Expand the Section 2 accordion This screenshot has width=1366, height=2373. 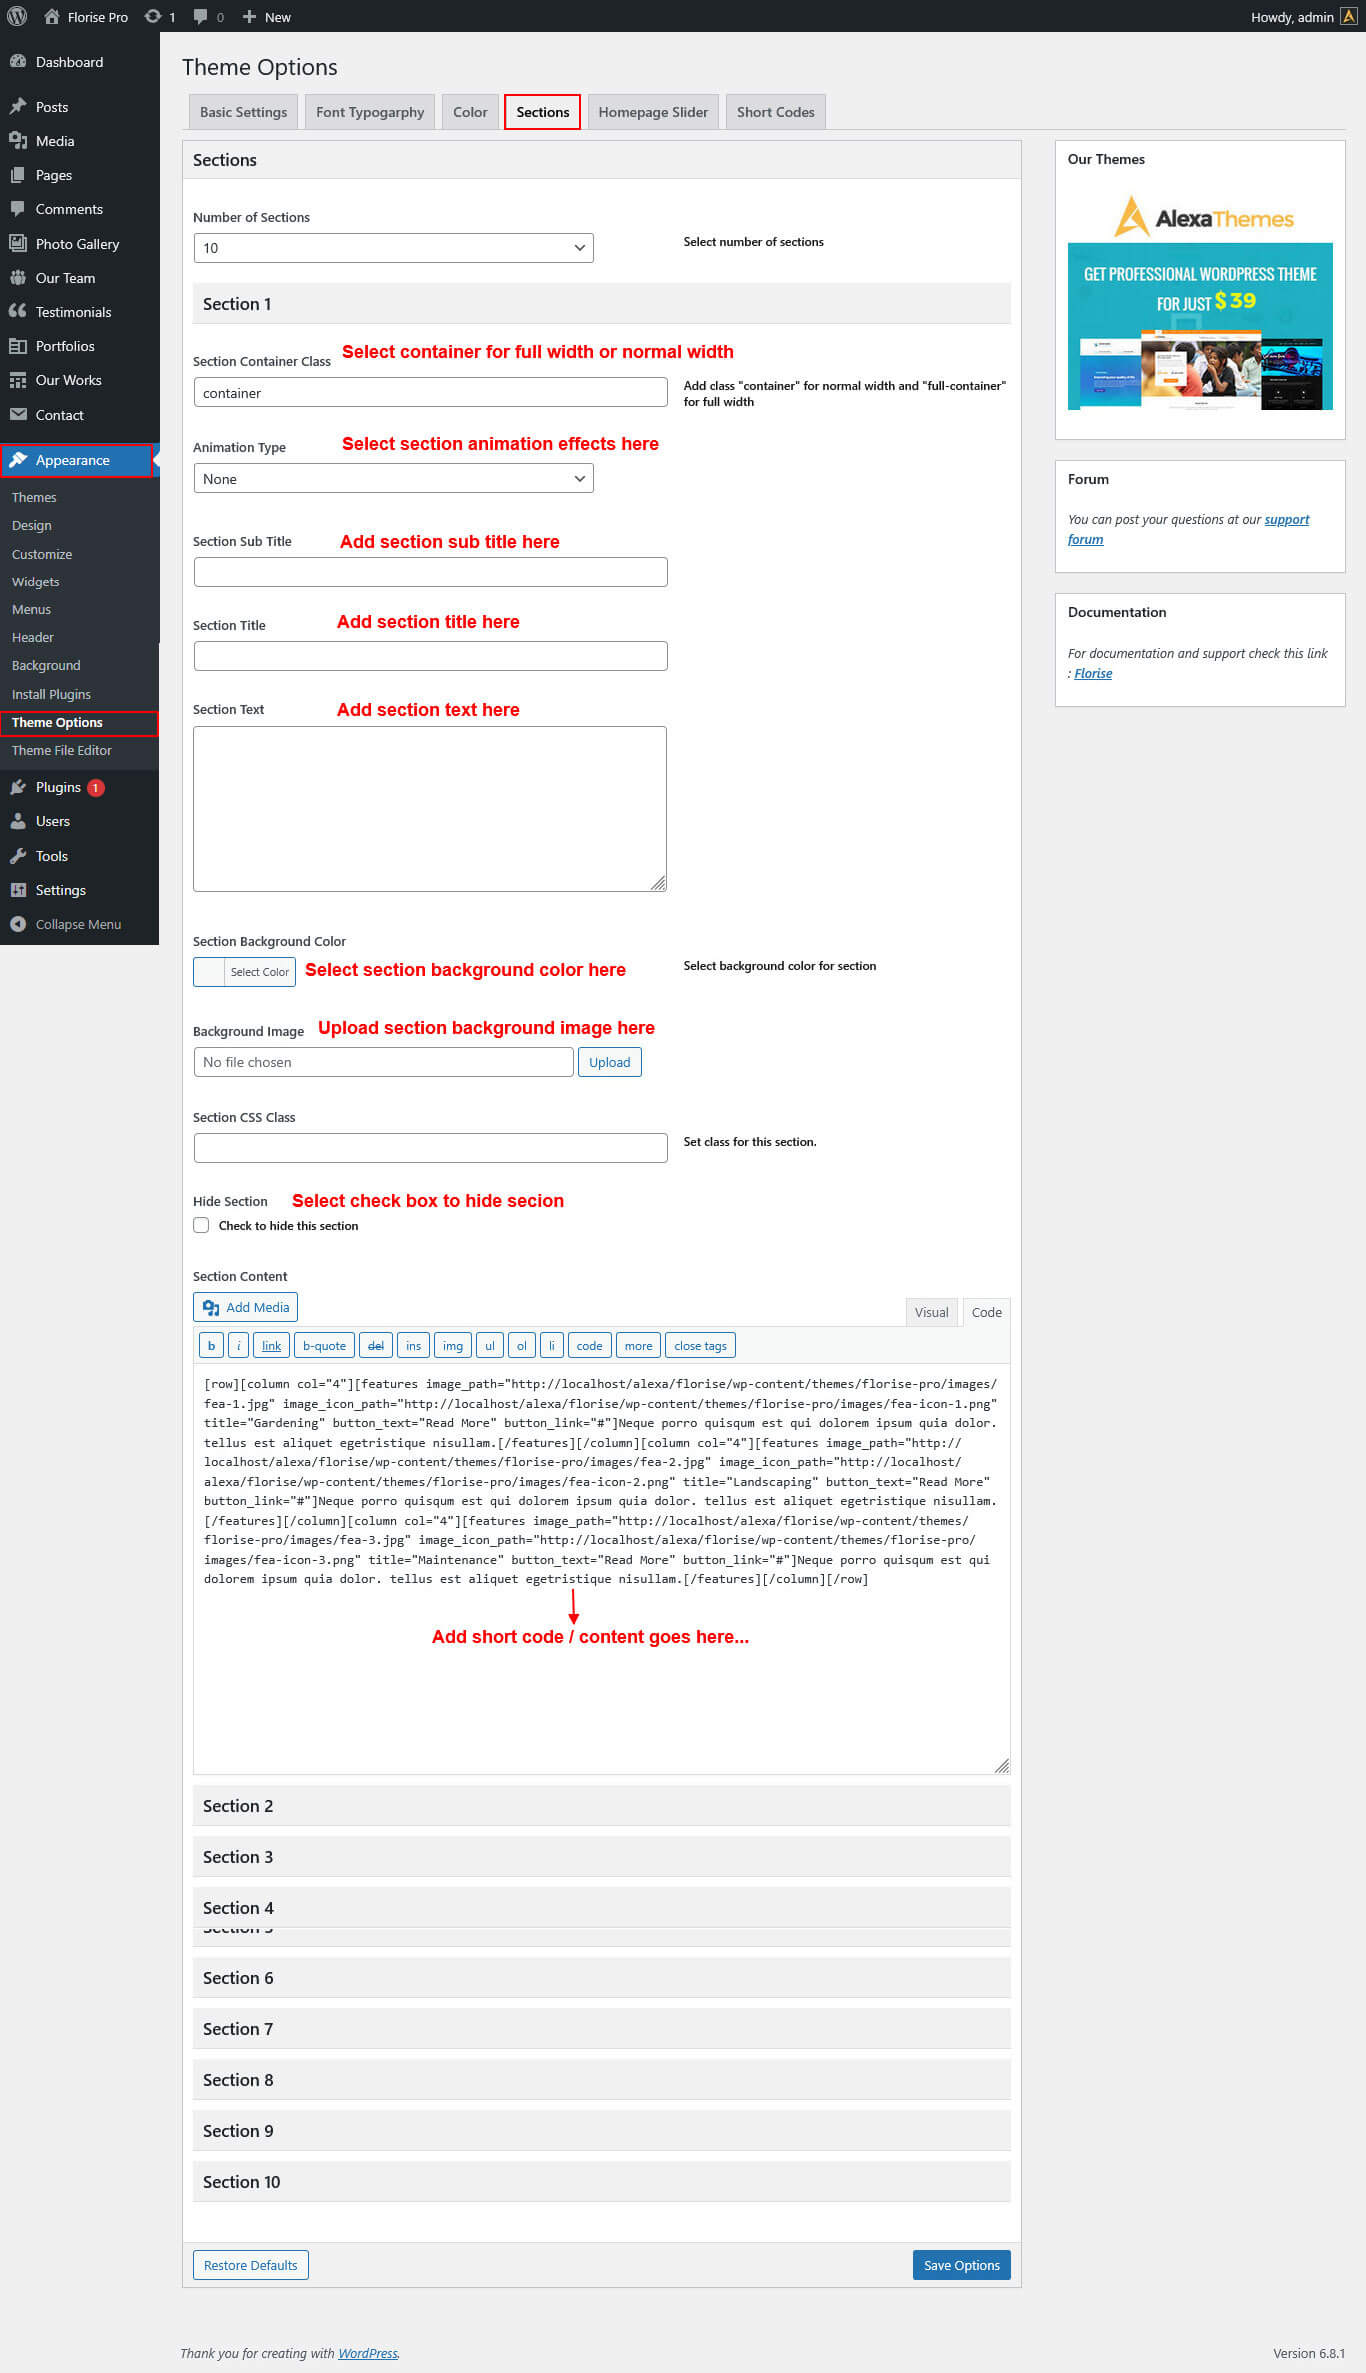pyautogui.click(x=600, y=1805)
